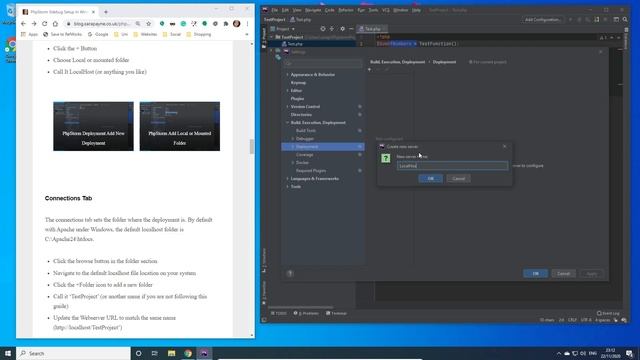640x360 pixels.
Task: Select Required Plugins settings item
Action: pos(311,171)
